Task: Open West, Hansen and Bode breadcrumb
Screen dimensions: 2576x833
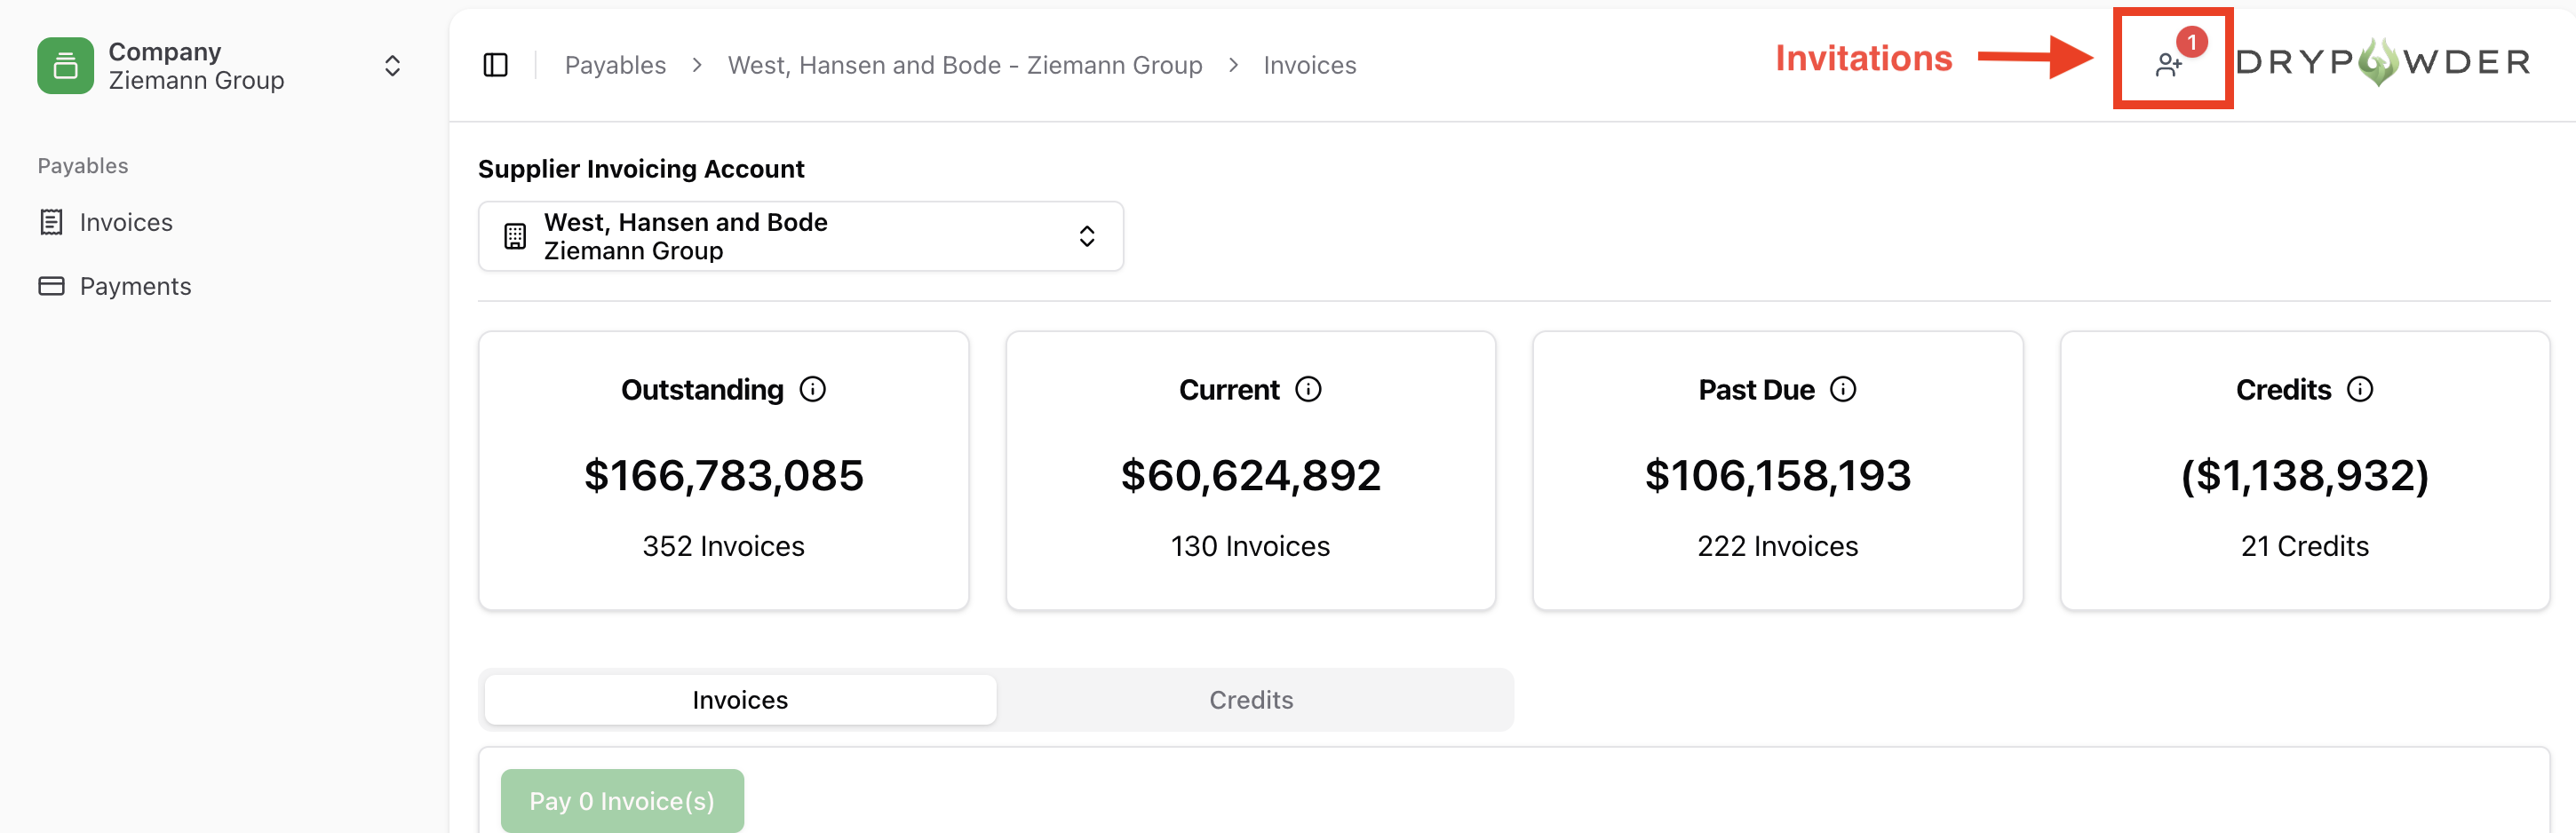Action: point(964,65)
